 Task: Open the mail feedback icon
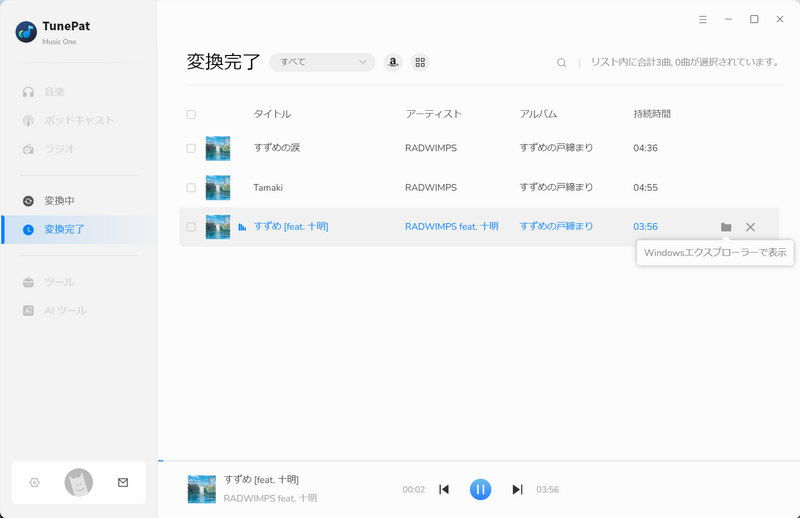point(123,482)
